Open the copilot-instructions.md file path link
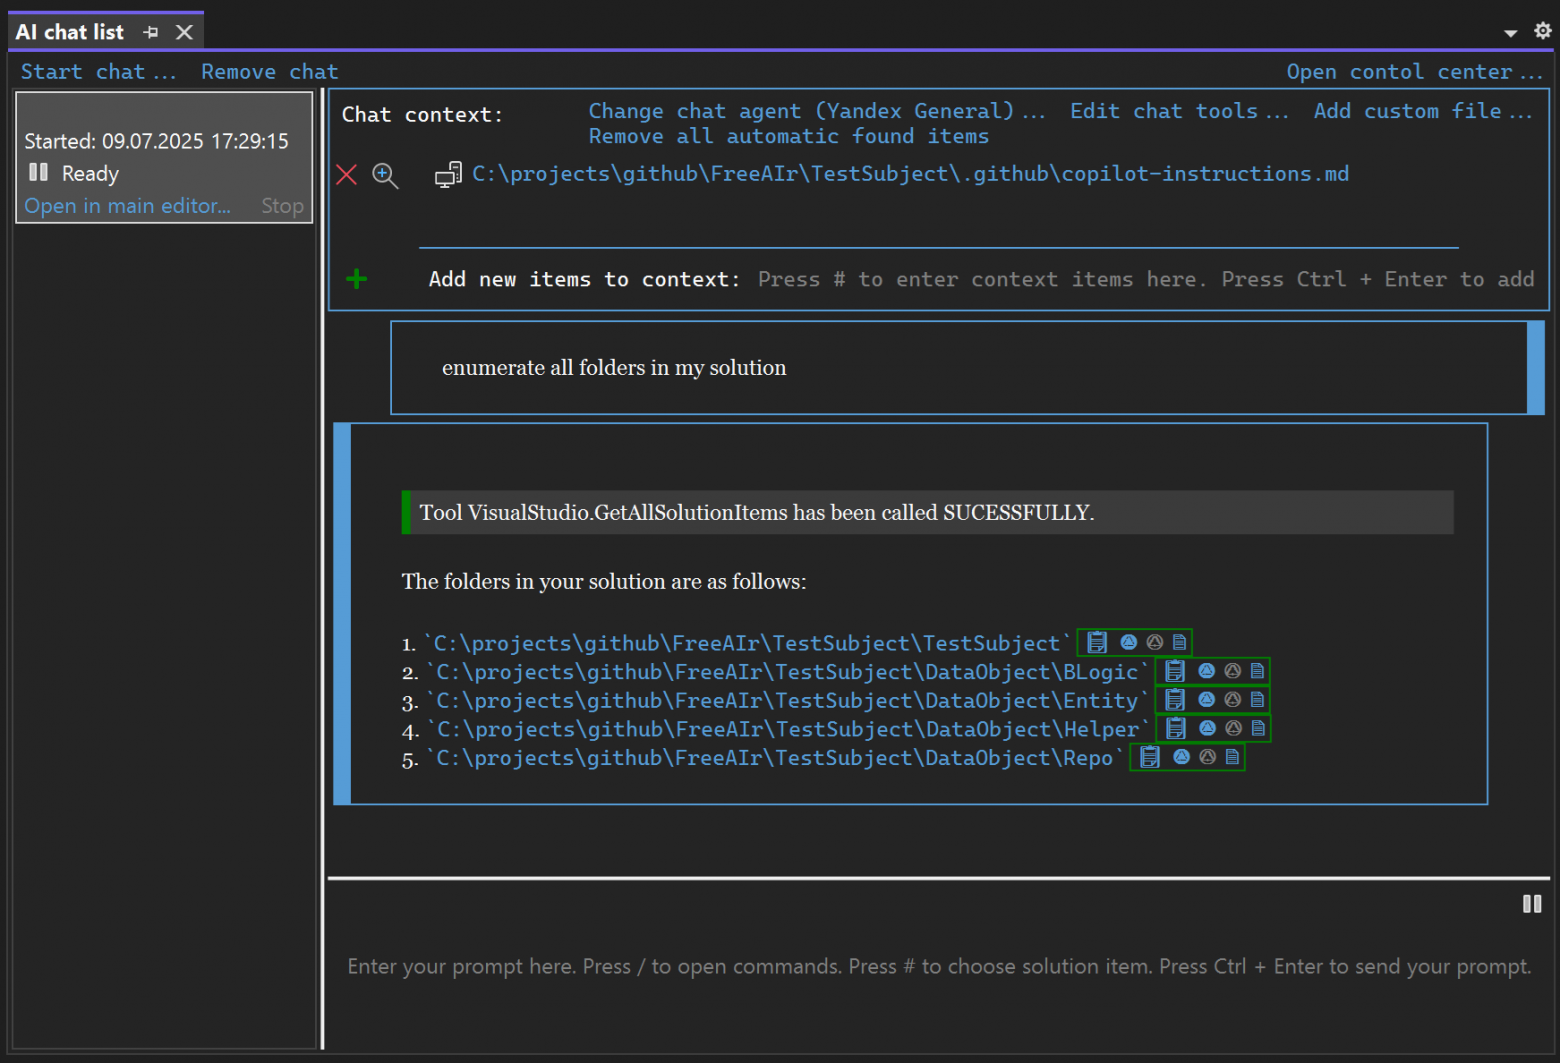 [910, 174]
